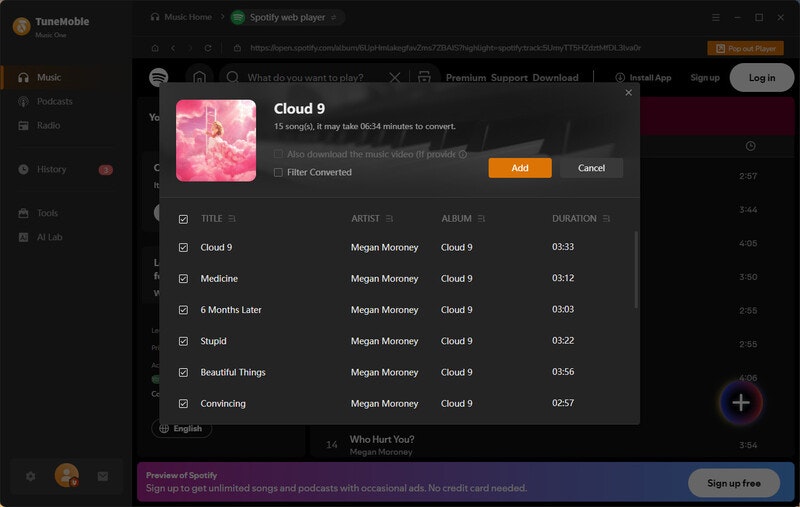This screenshot has width=800, height=507.
Task: Sort by DURATION column icon
Action: click(607, 219)
